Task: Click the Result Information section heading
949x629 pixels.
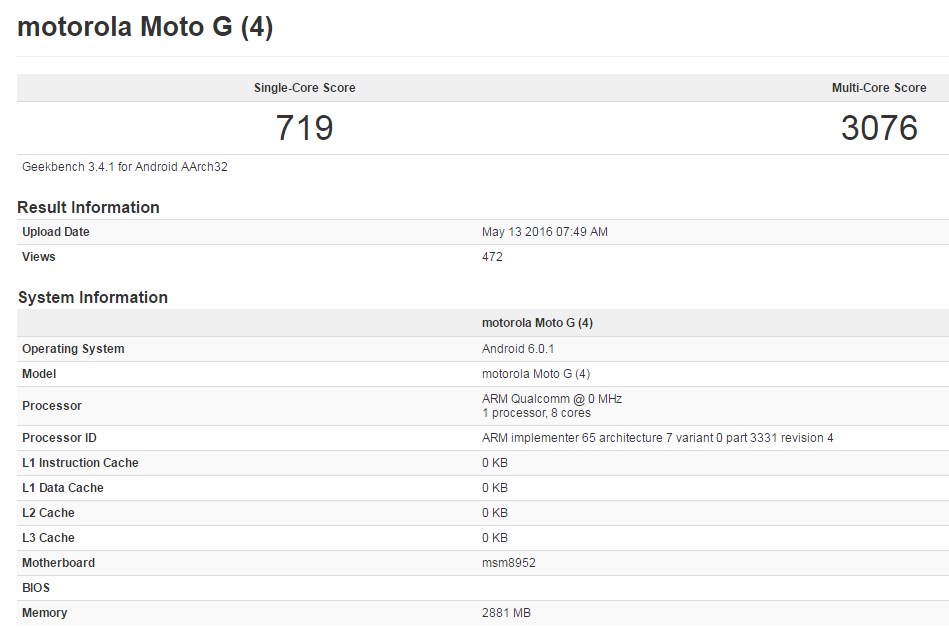Action: (x=89, y=207)
